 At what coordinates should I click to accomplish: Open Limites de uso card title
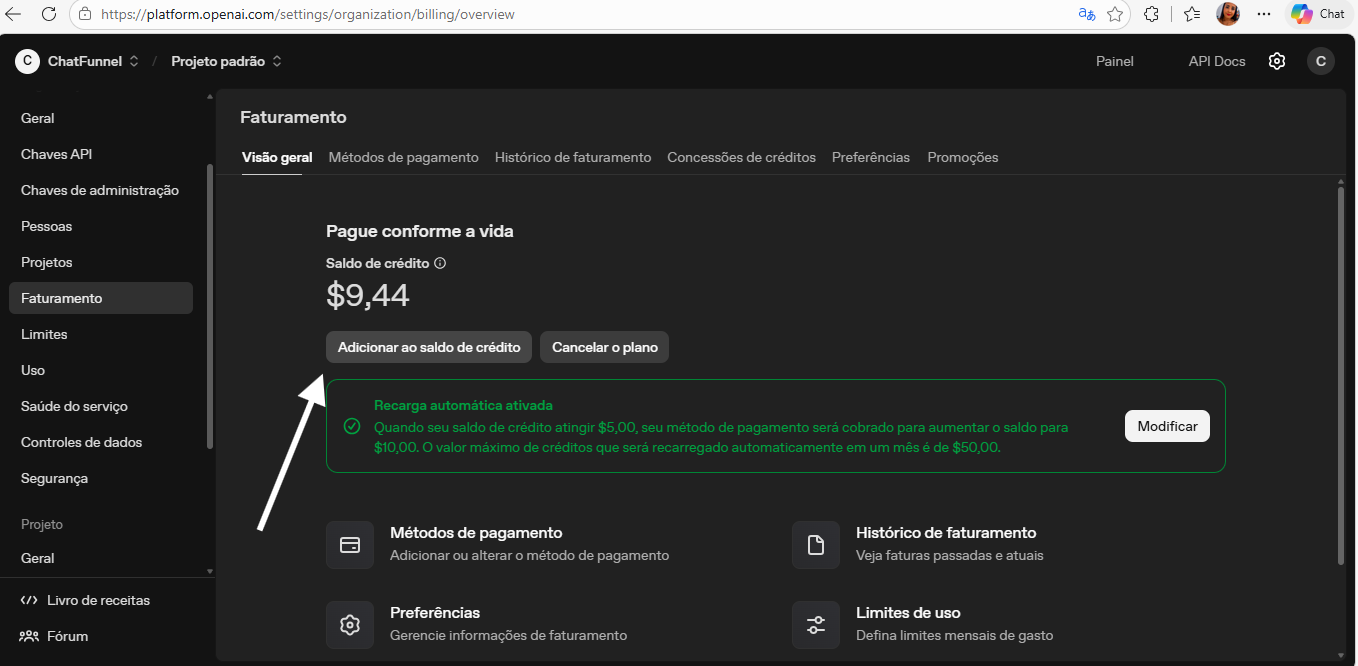(x=908, y=613)
